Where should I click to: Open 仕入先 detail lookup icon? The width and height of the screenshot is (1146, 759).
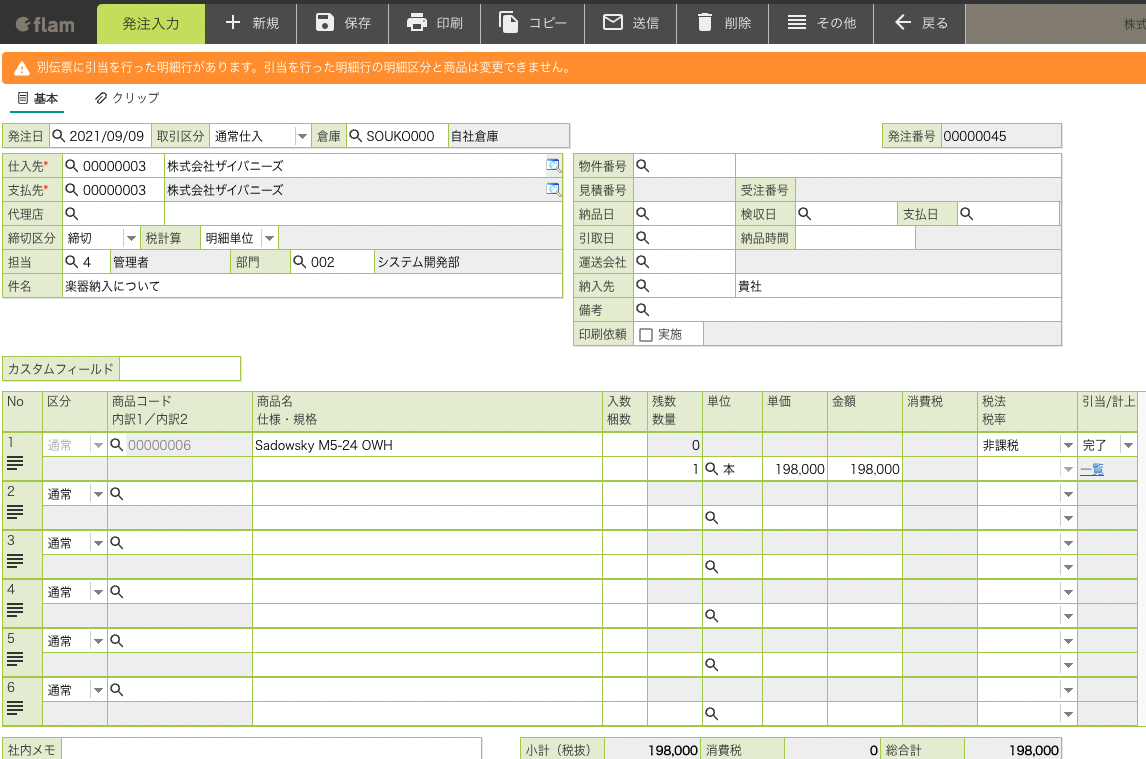pyautogui.click(x=553, y=166)
